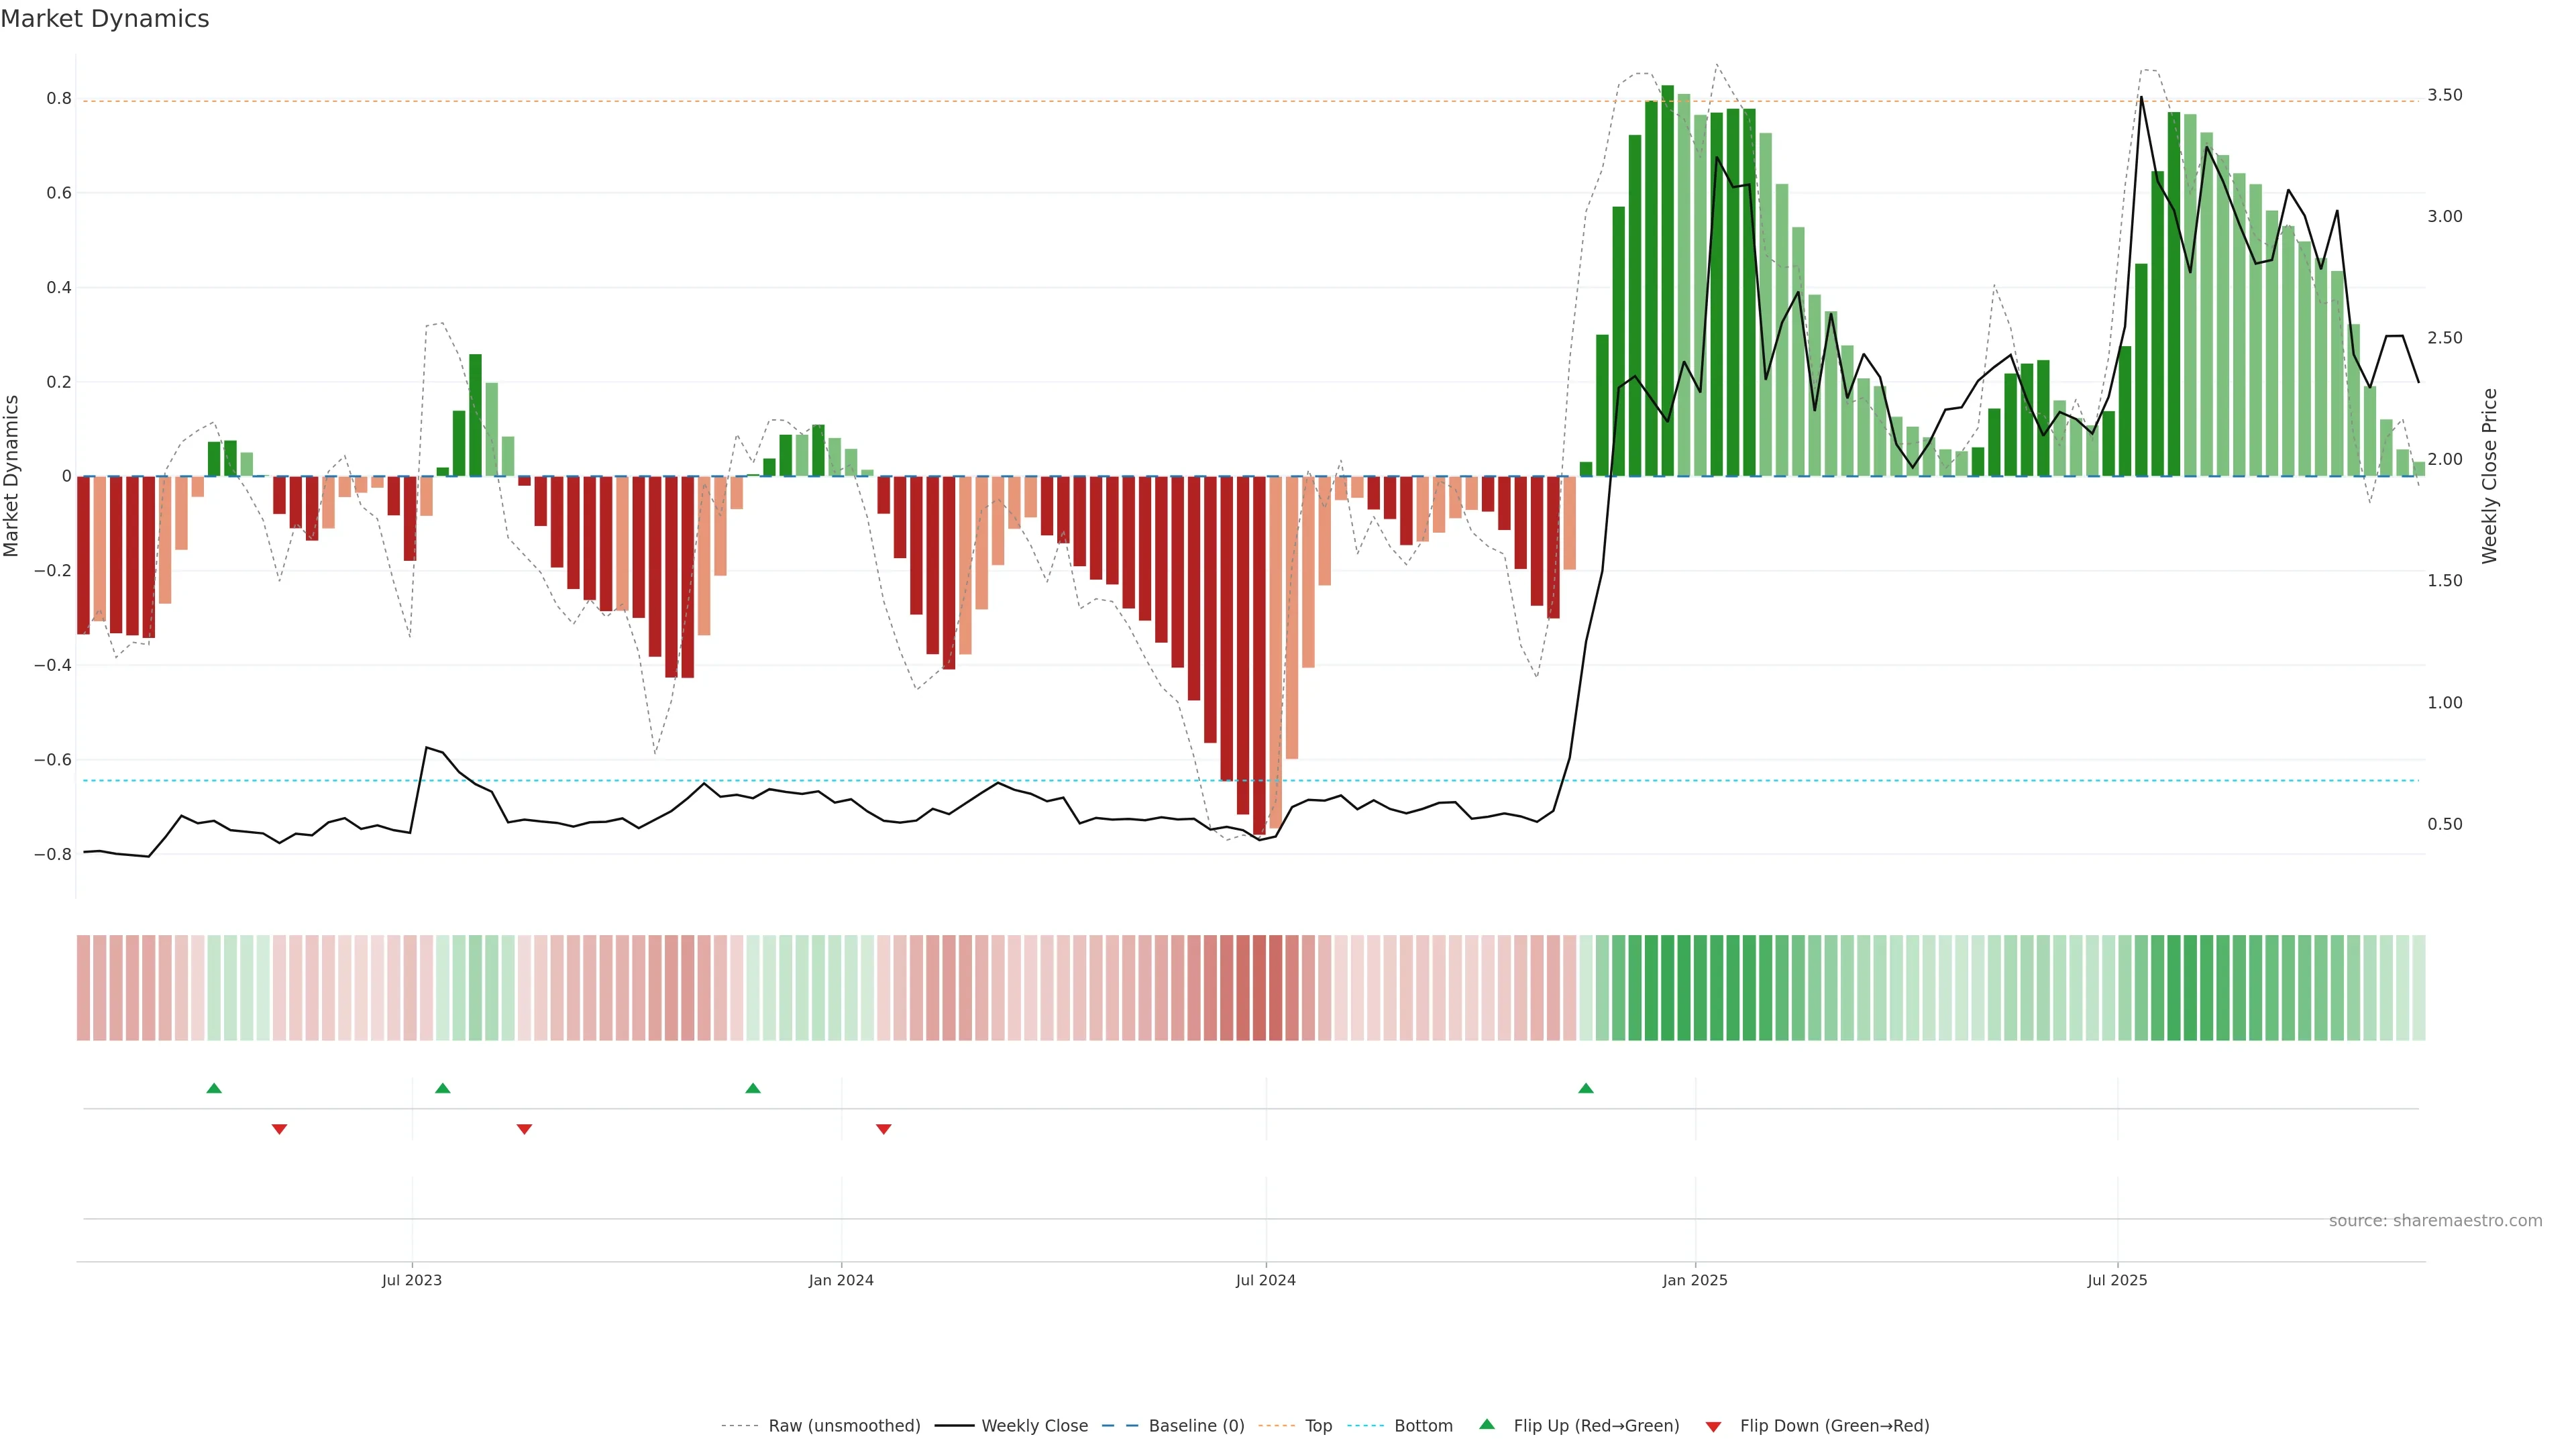Click the first green flip-up marker
This screenshot has height=1449, width=2576.
pyautogui.click(x=214, y=1088)
